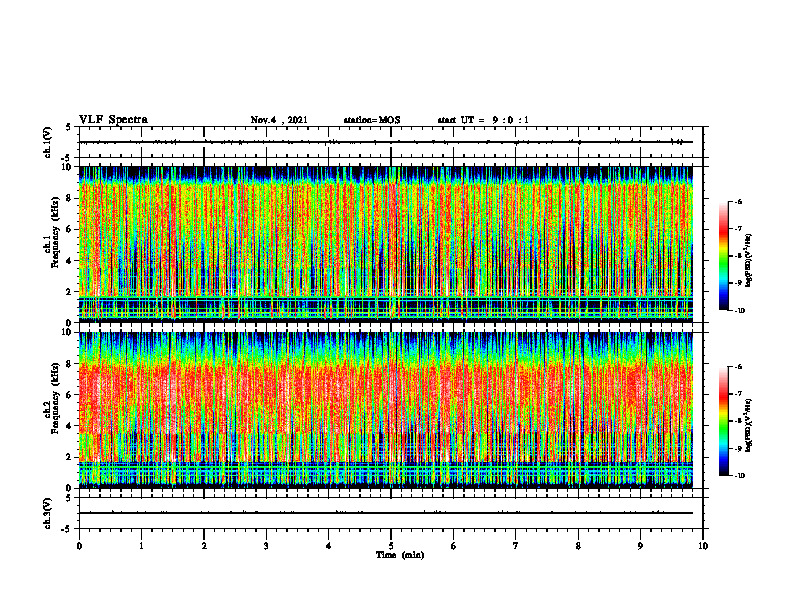Screen dimensions: 792x612
Task: Select the ch.2 colorbar log(PSD) unit label
Action: tap(750, 425)
